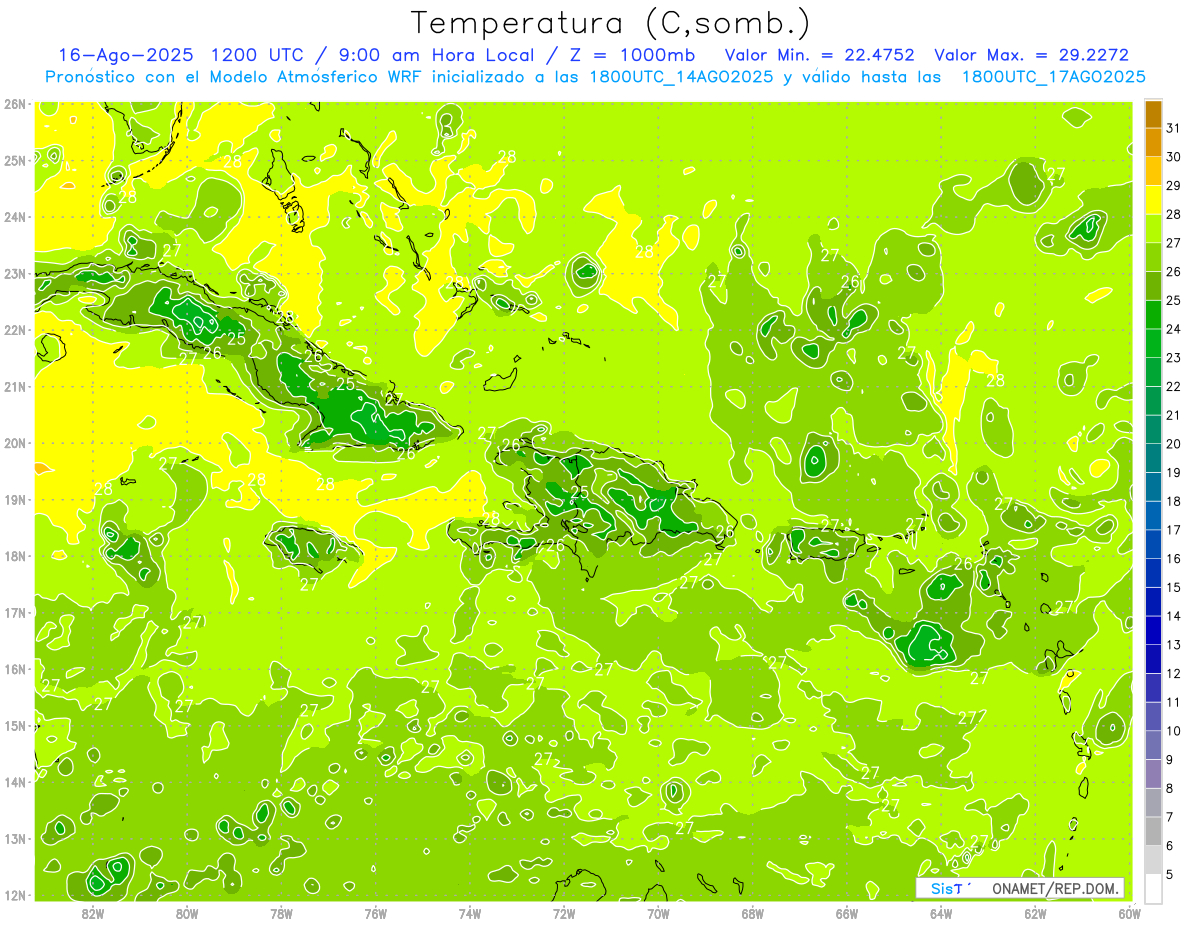Click the "68W" longitude axis label
1200x927 pixels.
pyautogui.click(x=752, y=912)
